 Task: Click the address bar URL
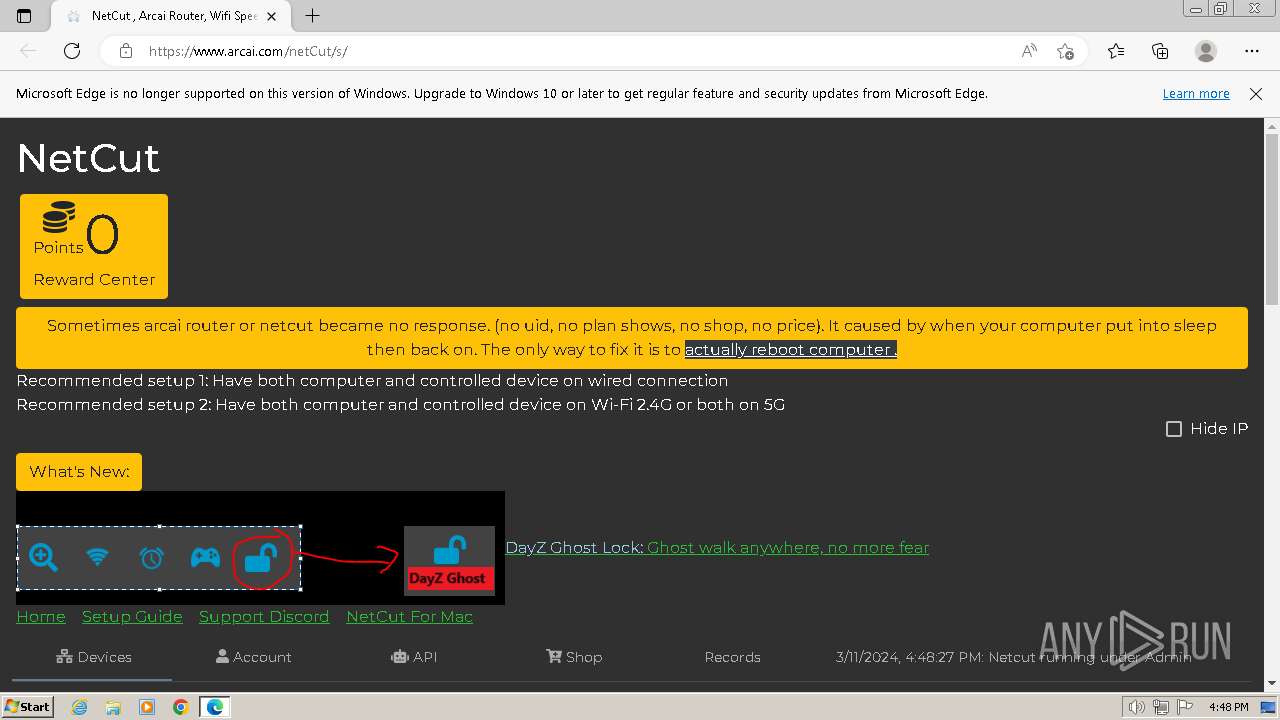[x=248, y=51]
